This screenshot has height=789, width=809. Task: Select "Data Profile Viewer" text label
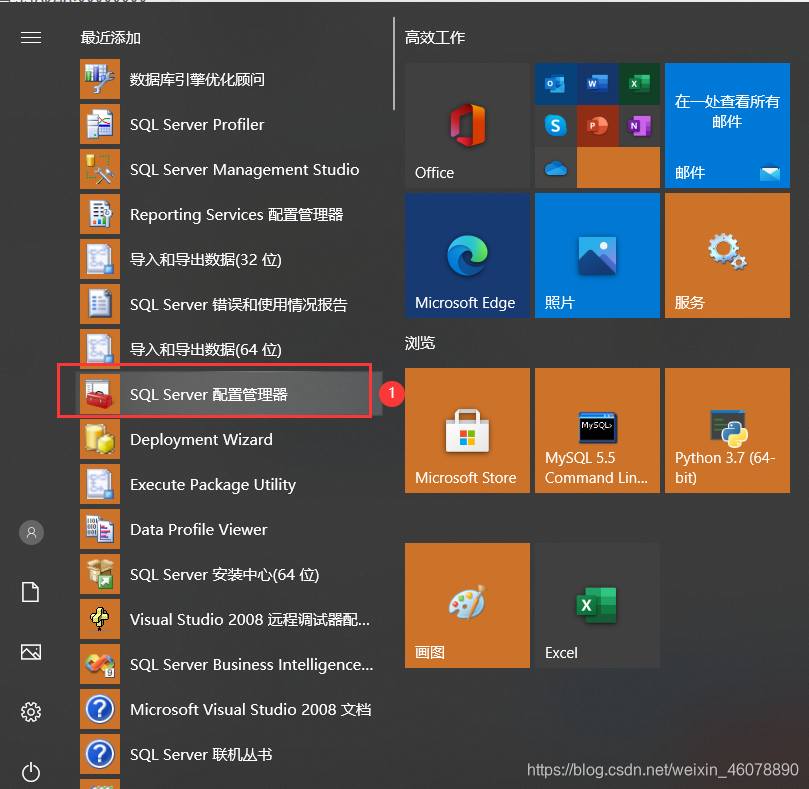tap(199, 529)
